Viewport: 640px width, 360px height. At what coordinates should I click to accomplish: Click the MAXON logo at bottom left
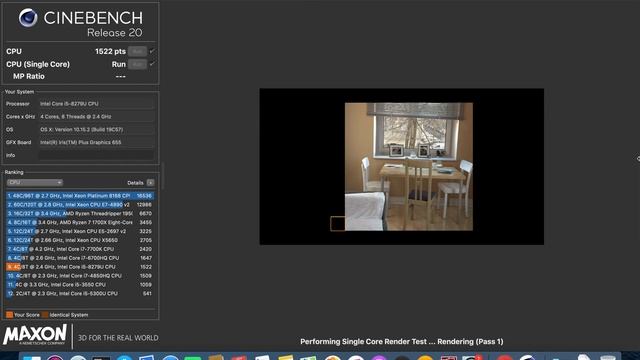[35, 335]
